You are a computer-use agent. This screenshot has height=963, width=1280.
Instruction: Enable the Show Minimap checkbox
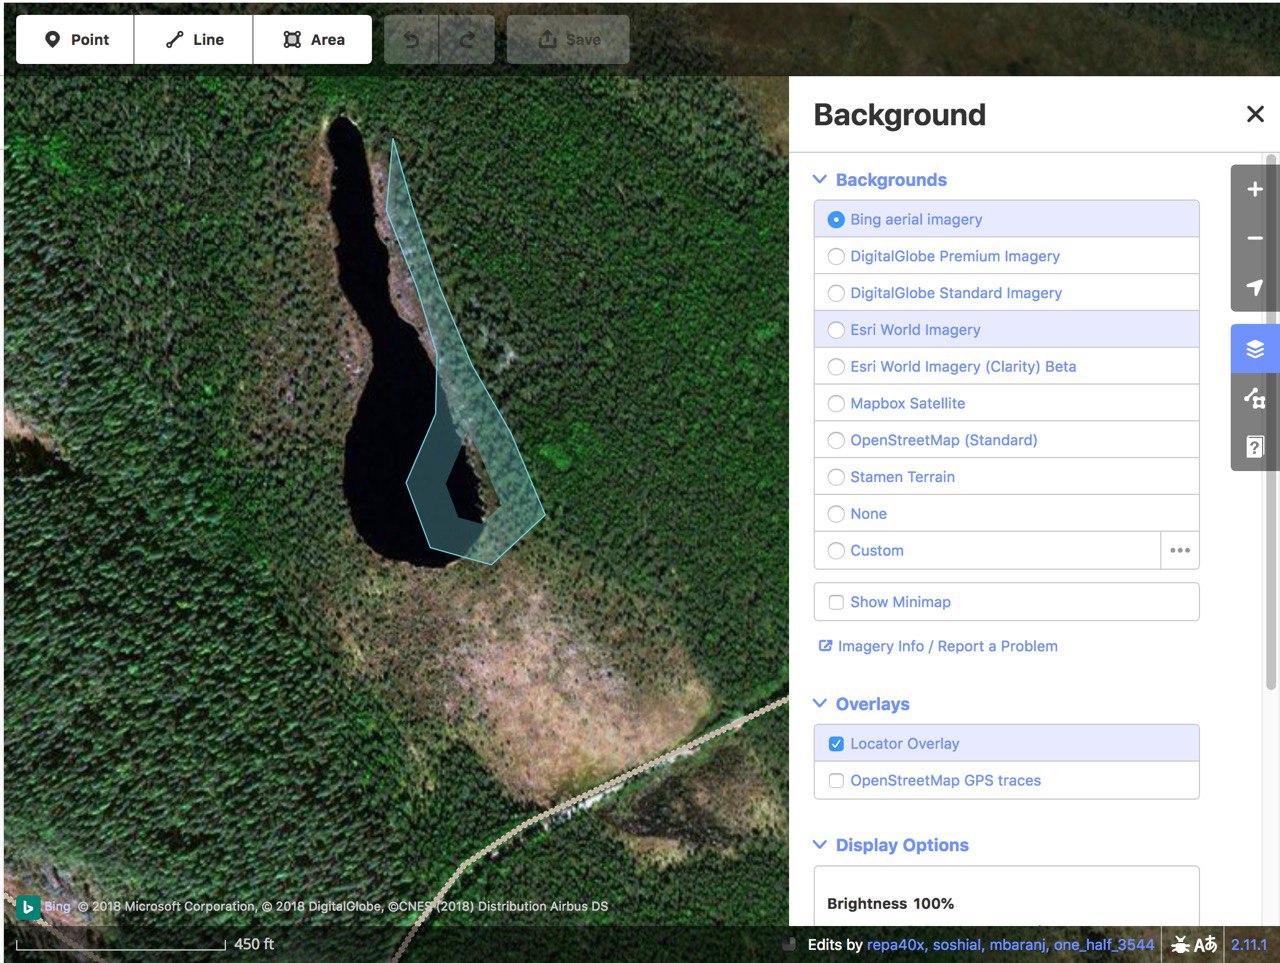pyautogui.click(x=836, y=602)
